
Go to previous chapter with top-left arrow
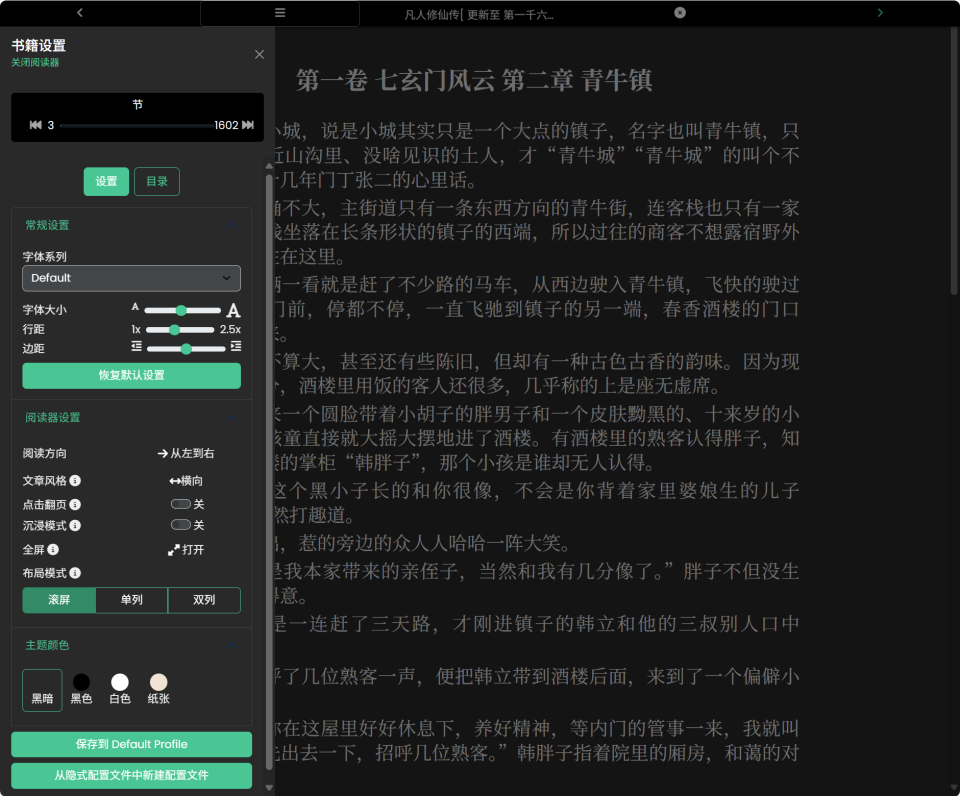[x=80, y=13]
